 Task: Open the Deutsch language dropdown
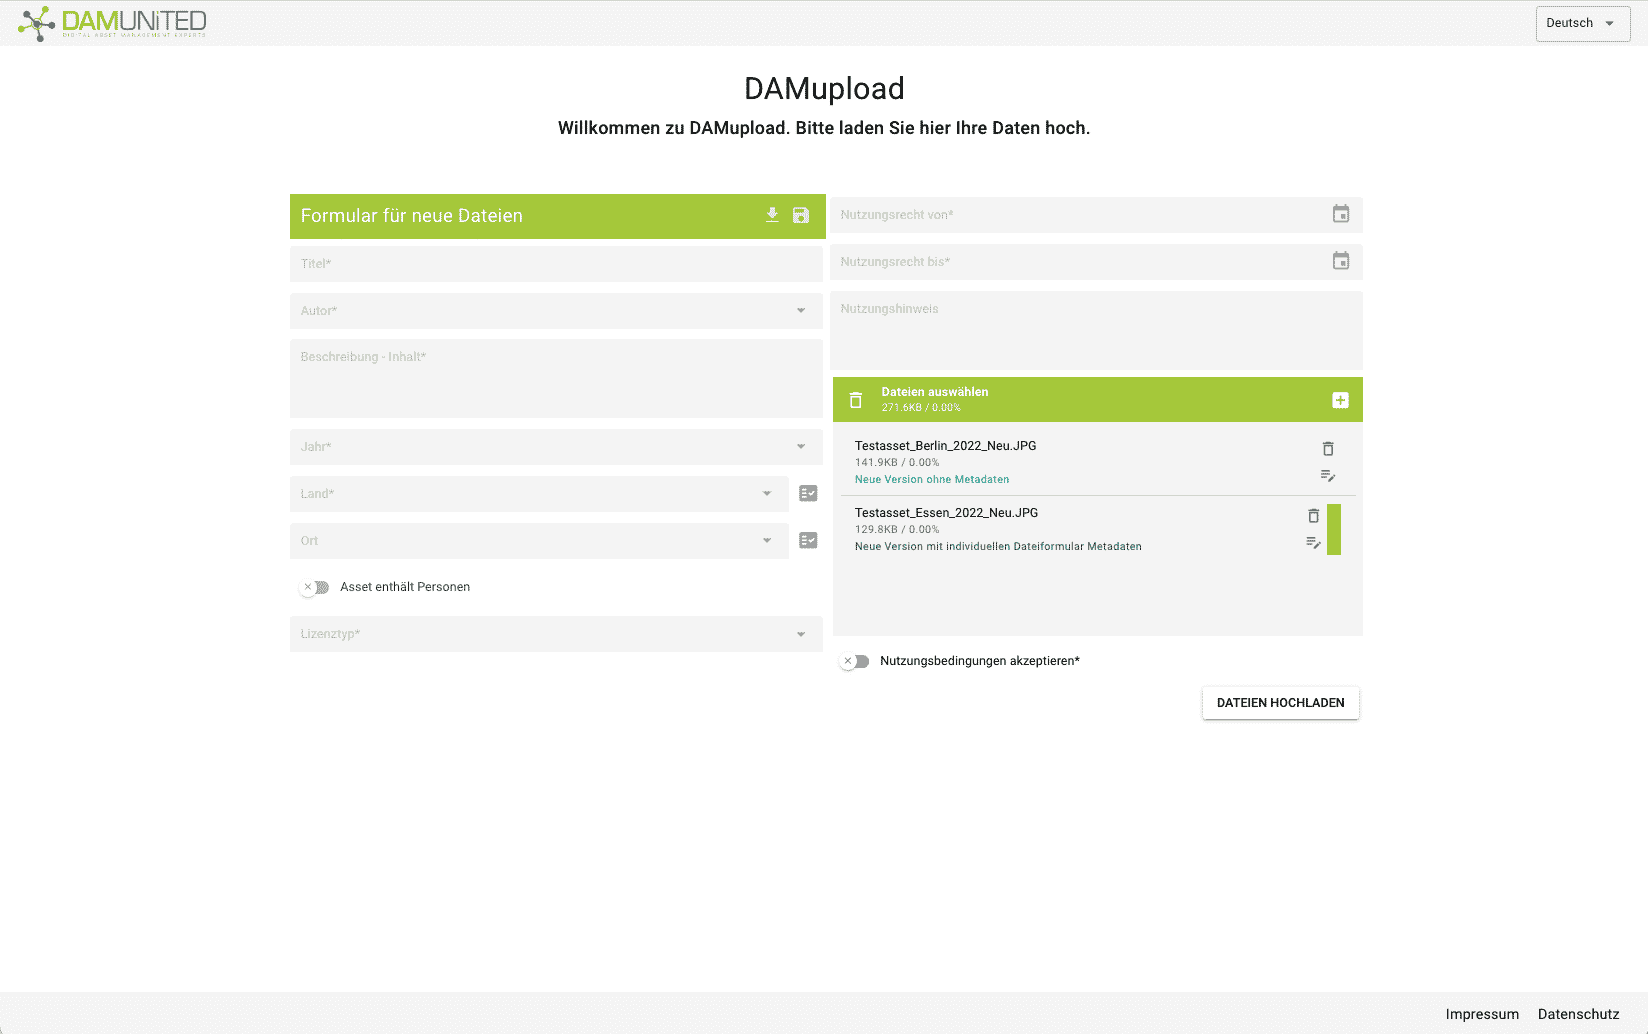pos(1583,23)
